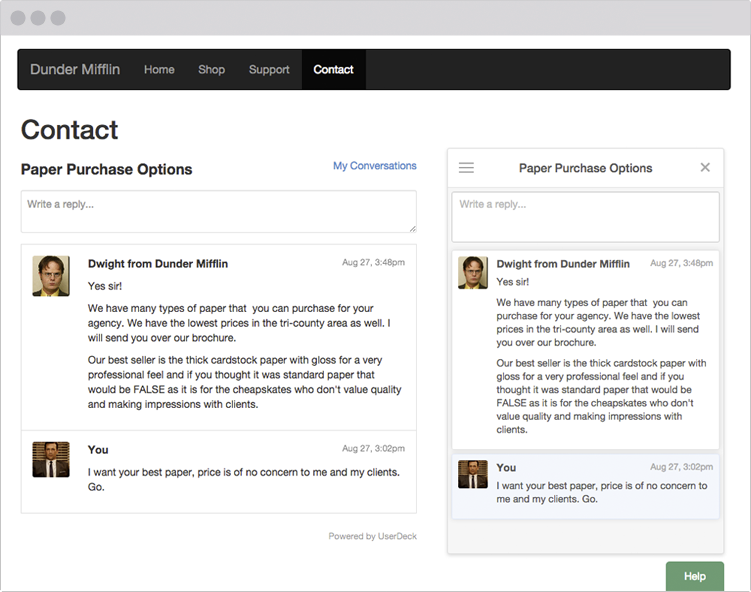Click the "You" sender name on main page

pos(98,450)
